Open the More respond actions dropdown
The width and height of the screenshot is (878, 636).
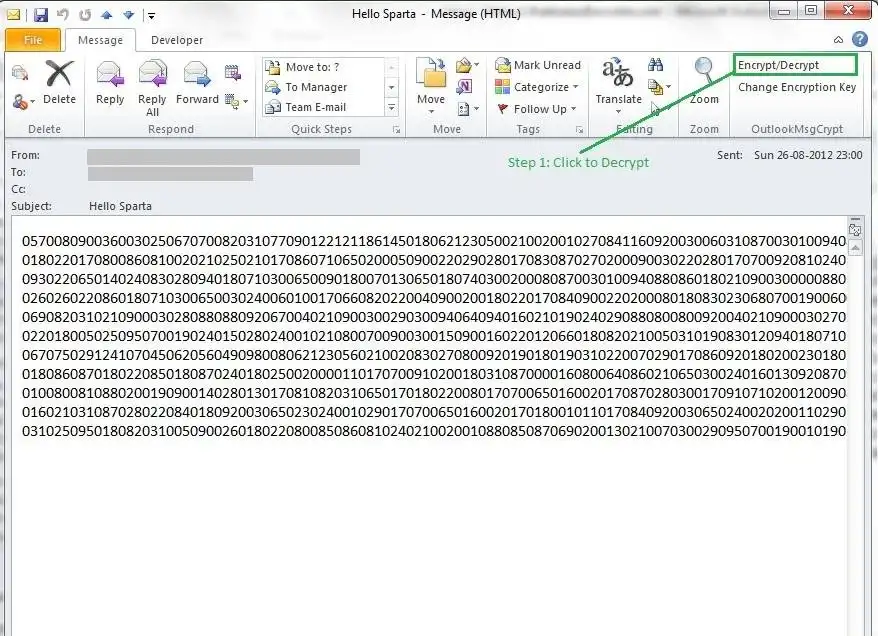(236, 101)
